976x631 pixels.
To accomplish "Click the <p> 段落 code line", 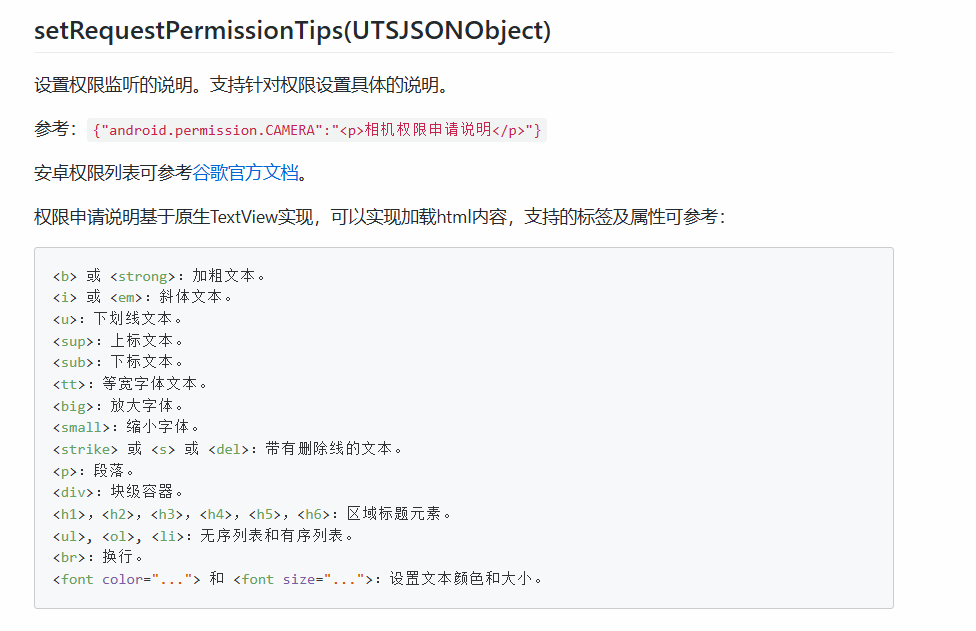I will [x=93, y=470].
